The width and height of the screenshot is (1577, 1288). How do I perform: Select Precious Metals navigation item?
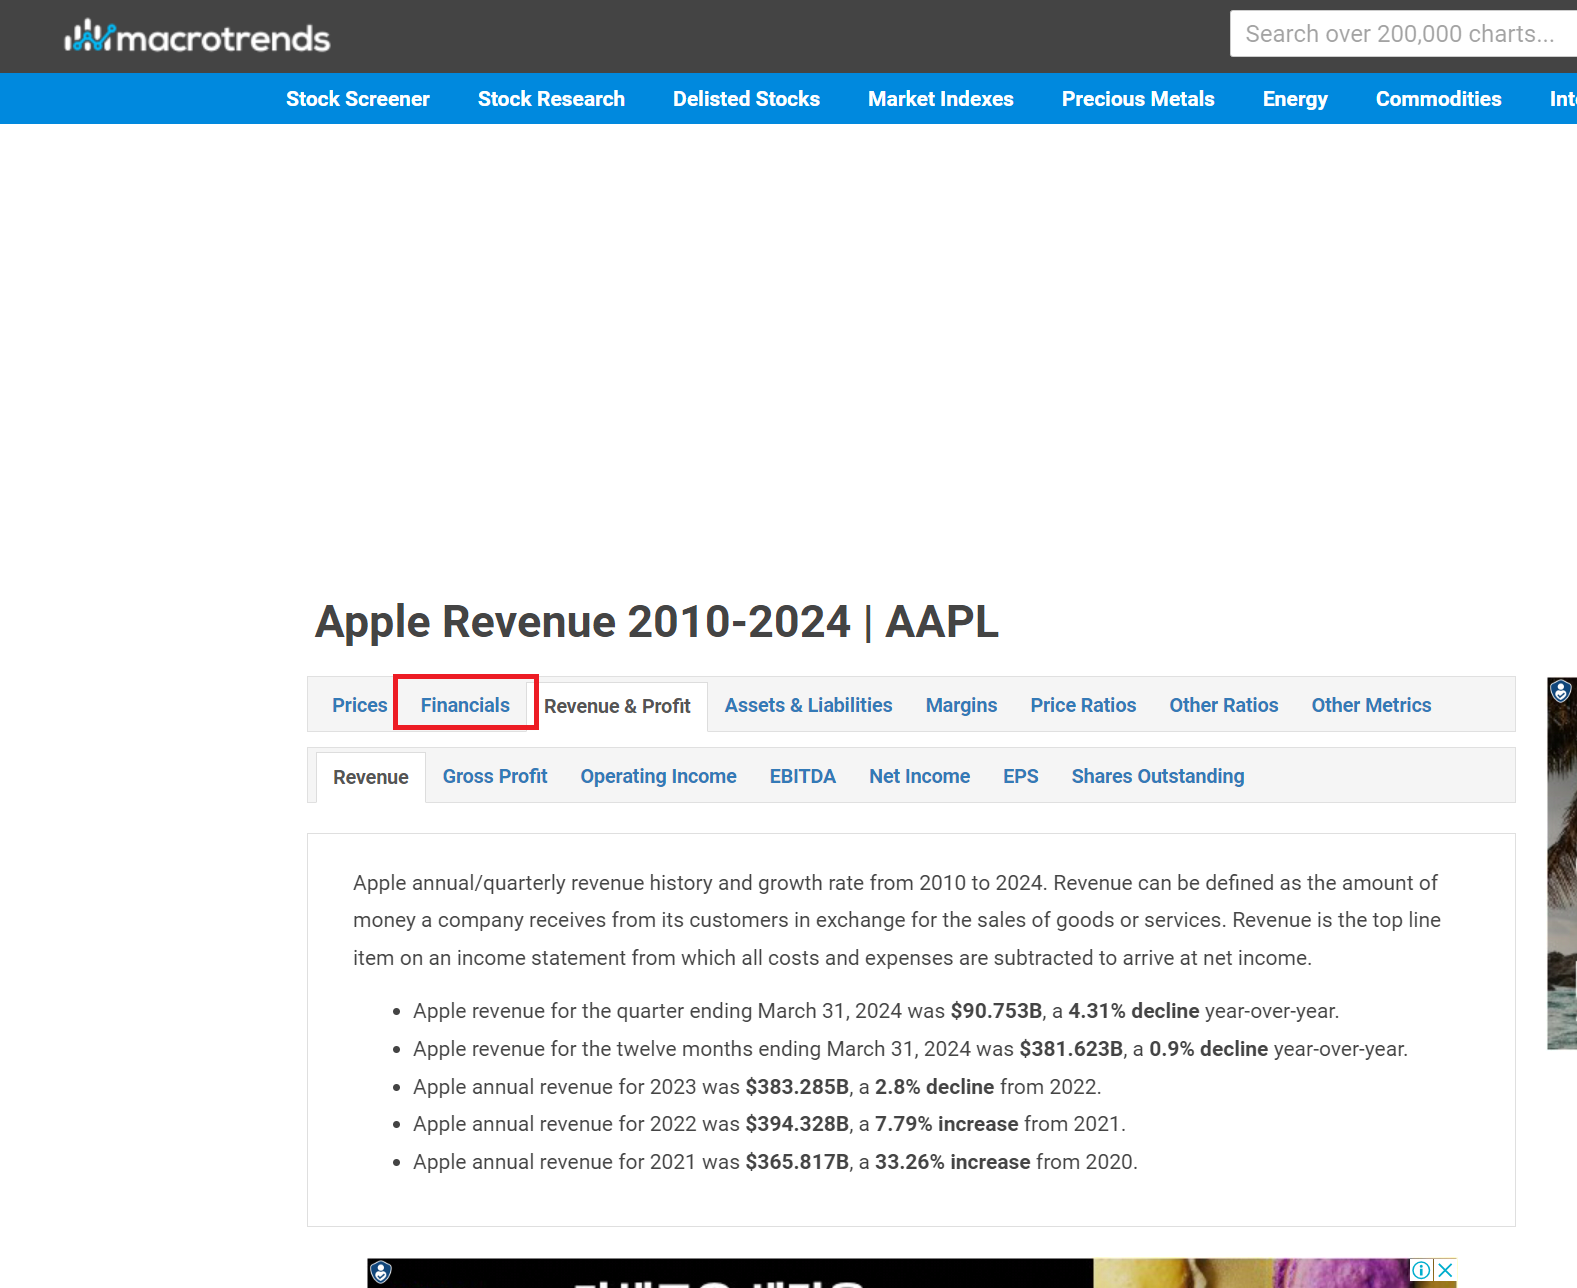point(1138,99)
